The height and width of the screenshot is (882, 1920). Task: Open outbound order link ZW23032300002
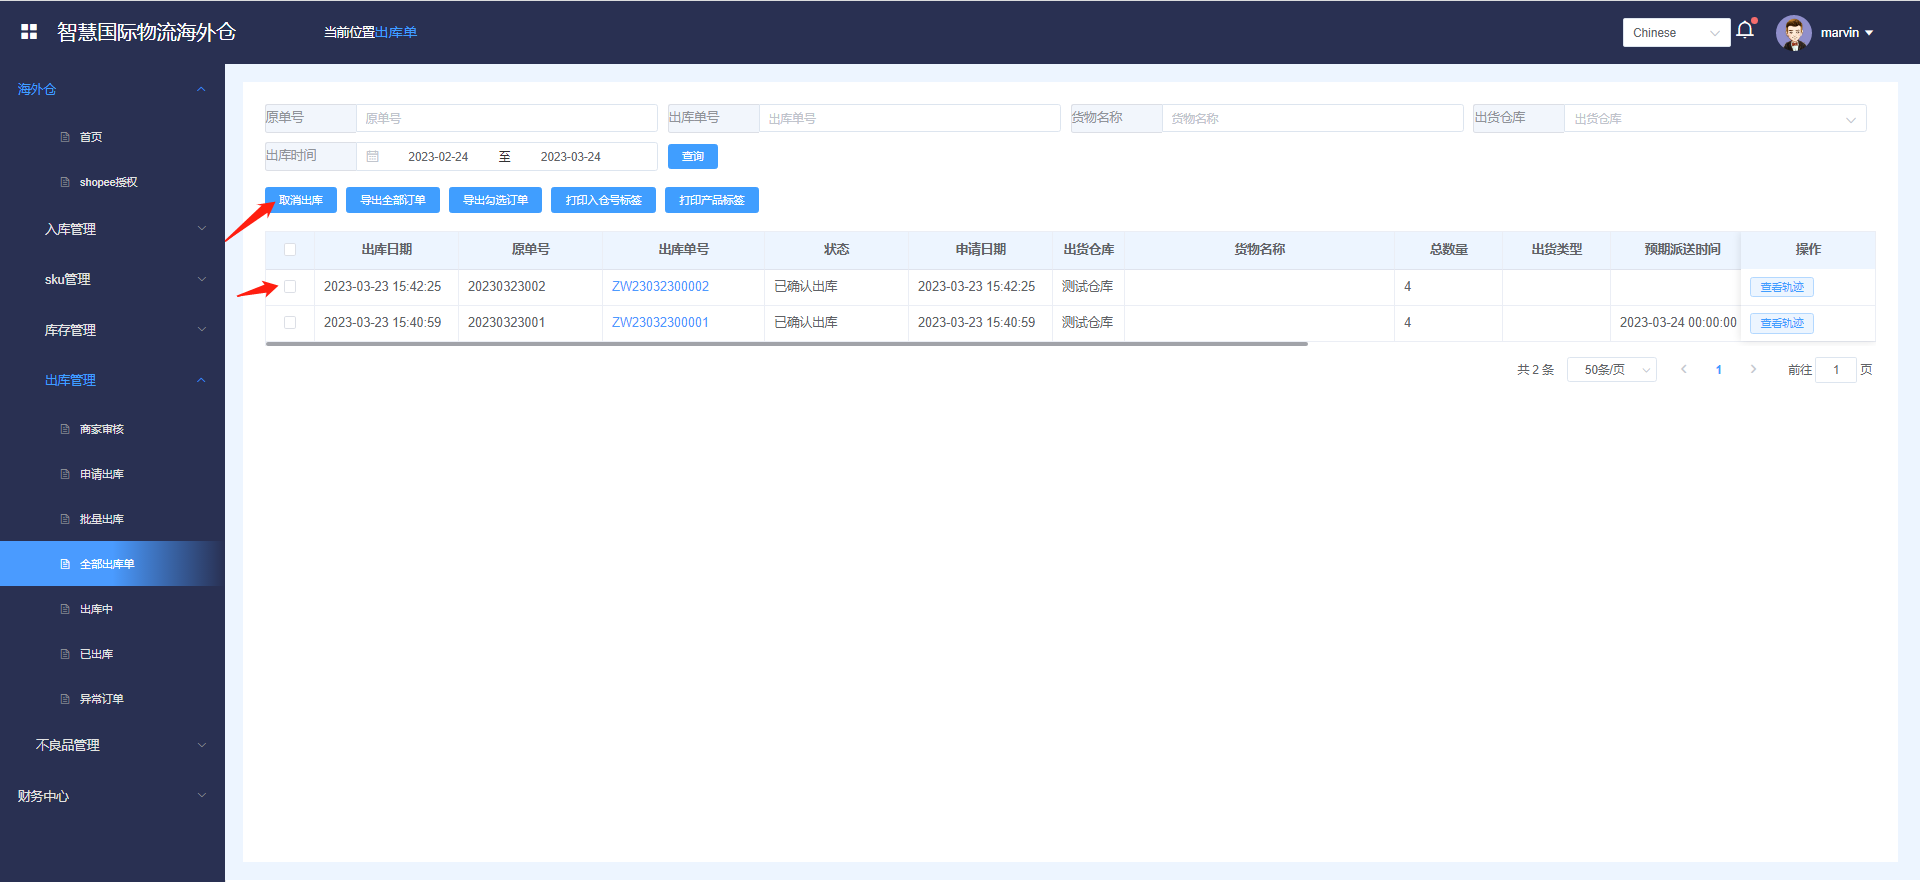[x=660, y=287]
